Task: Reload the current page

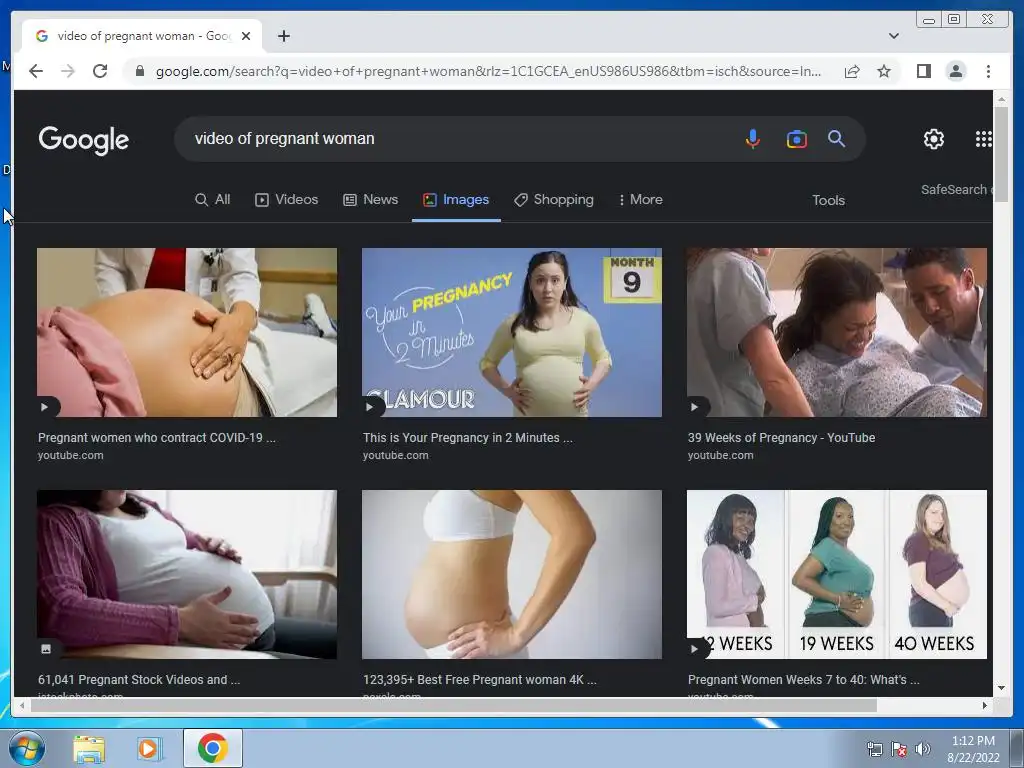Action: tap(100, 71)
